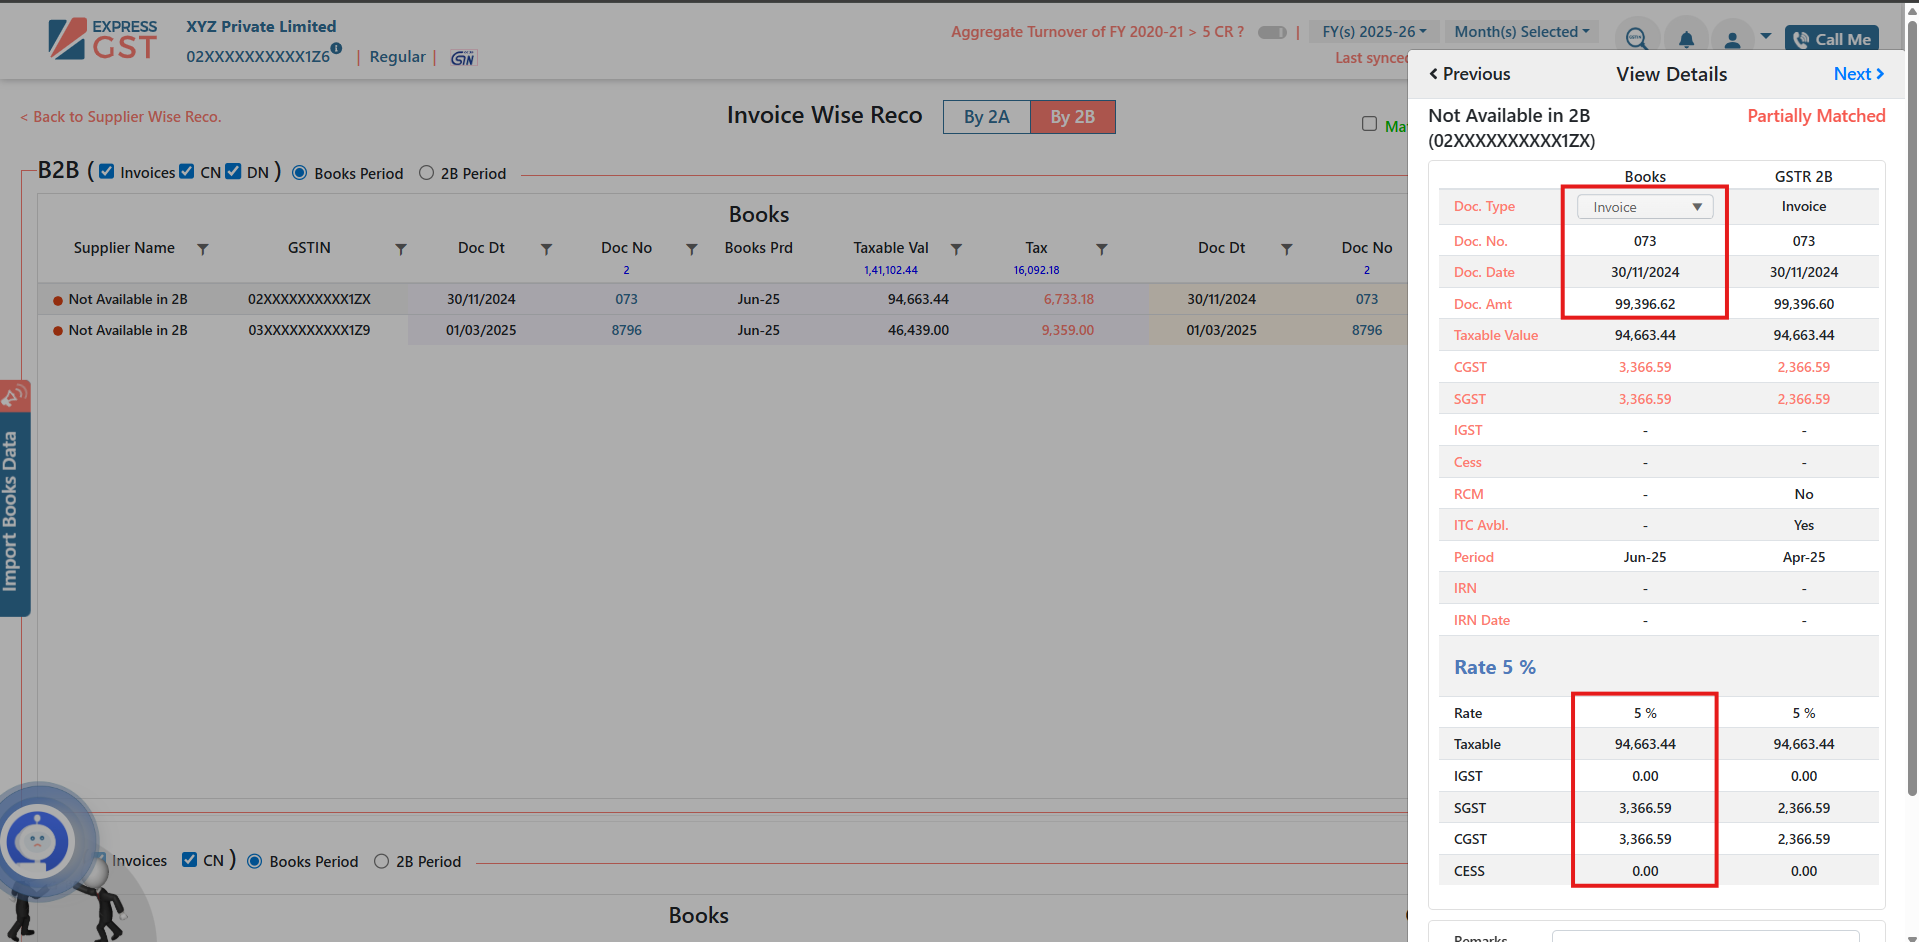Open the Month(s) Selected dropdown
The width and height of the screenshot is (1919, 942).
click(x=1521, y=32)
